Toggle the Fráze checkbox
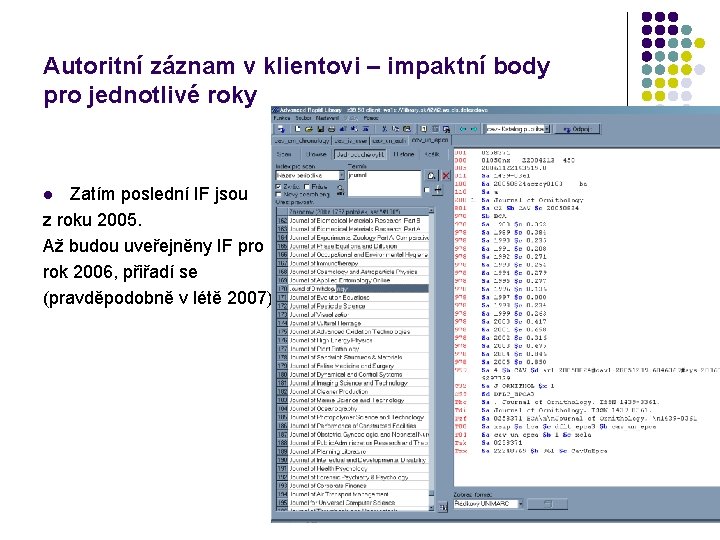The width and height of the screenshot is (720, 540). pos(307,187)
